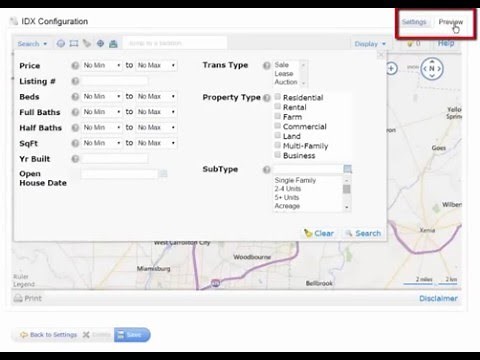The height and width of the screenshot is (360, 480).
Task: Open the Help link
Action: tap(446, 43)
